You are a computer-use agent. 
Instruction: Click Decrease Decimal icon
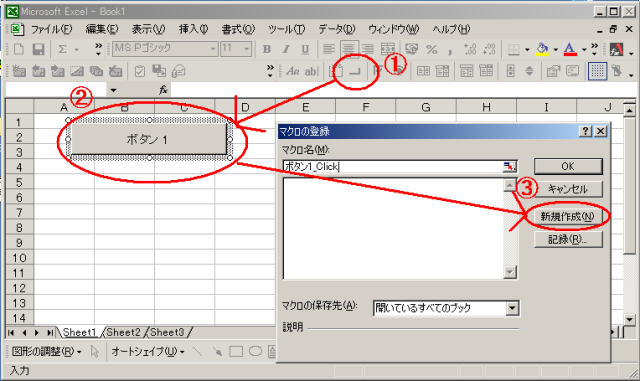point(489,49)
